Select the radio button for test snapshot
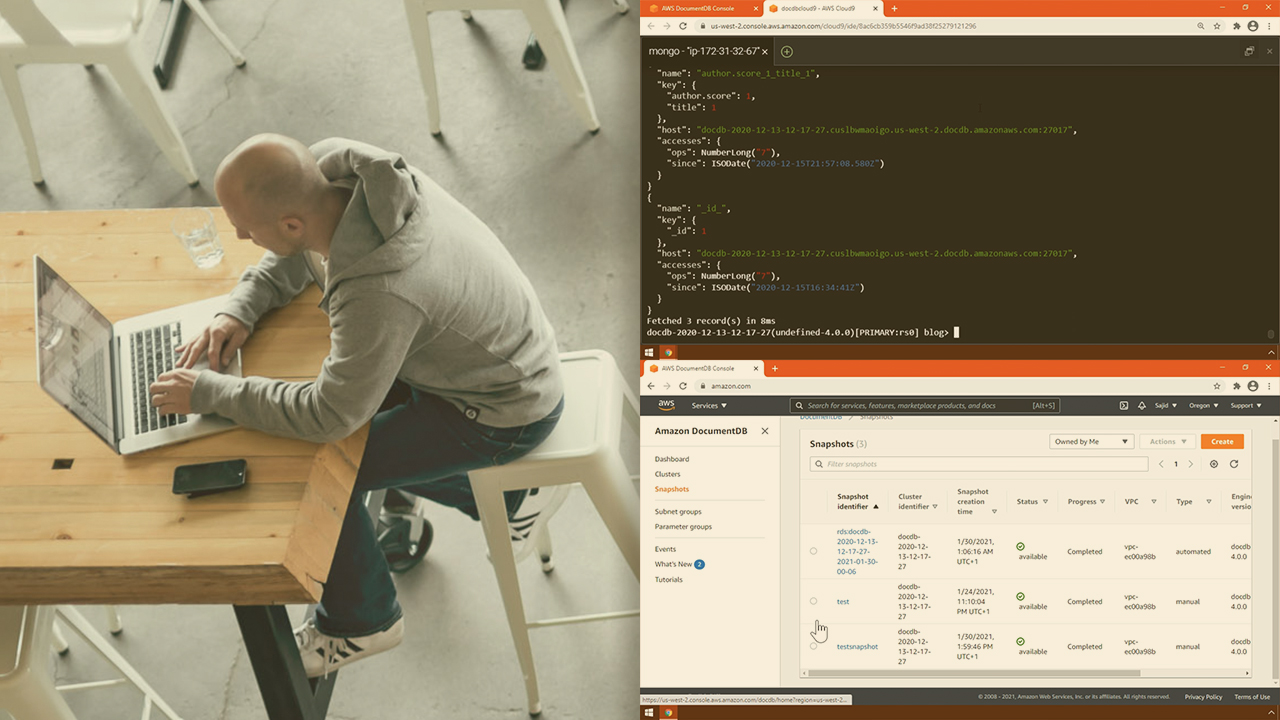 point(813,601)
